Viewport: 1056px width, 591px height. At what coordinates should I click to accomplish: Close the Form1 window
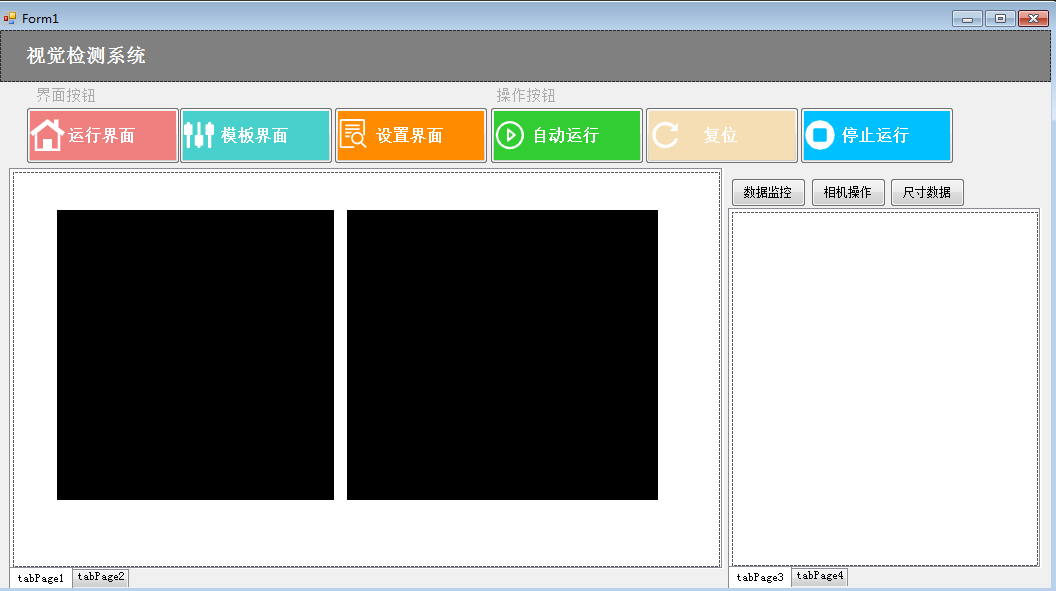(x=1033, y=19)
